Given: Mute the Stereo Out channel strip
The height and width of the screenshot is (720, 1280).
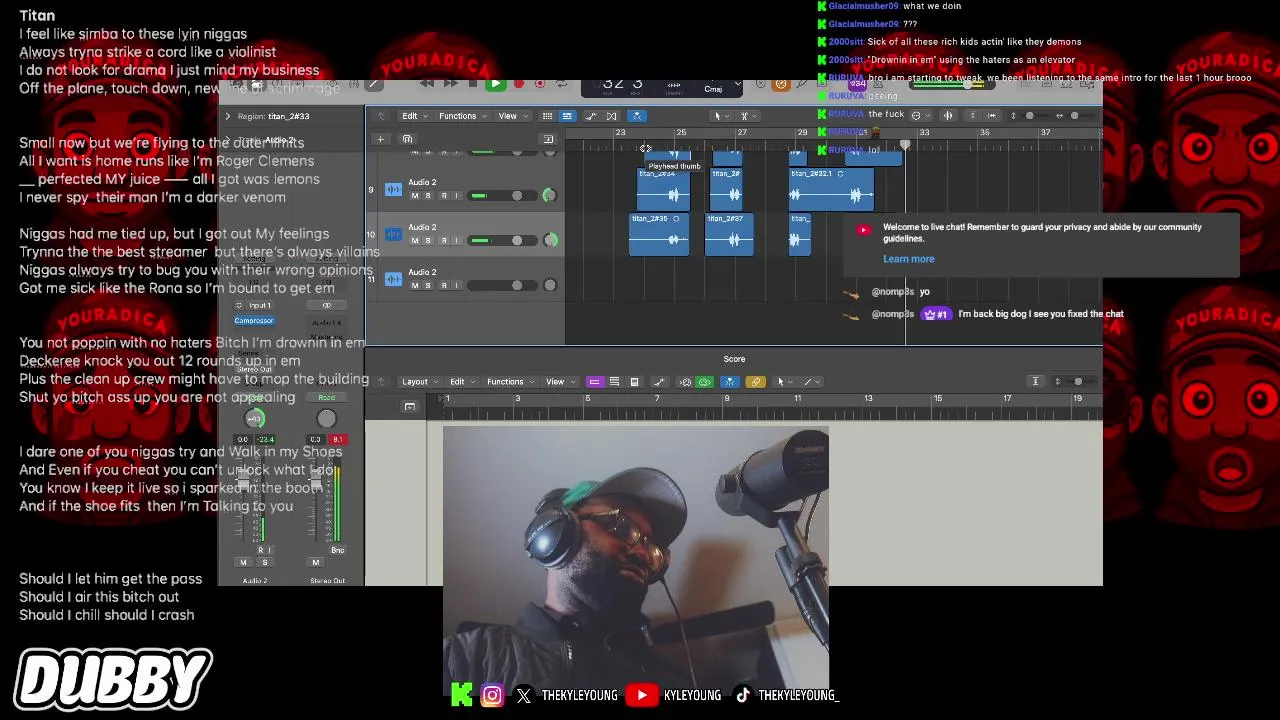Looking at the screenshot, I should [316, 562].
